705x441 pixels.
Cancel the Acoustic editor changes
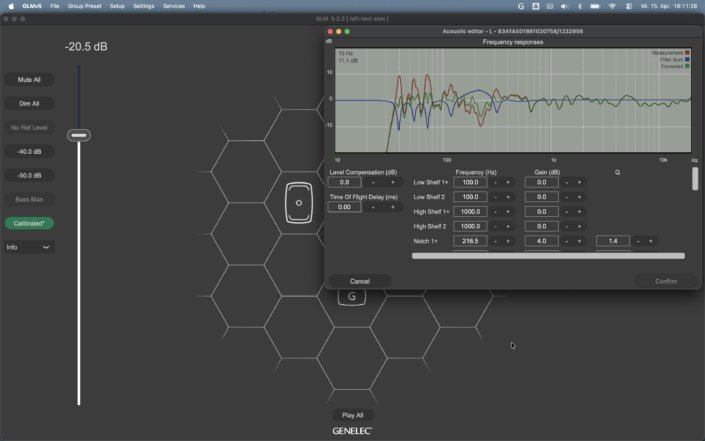click(360, 281)
